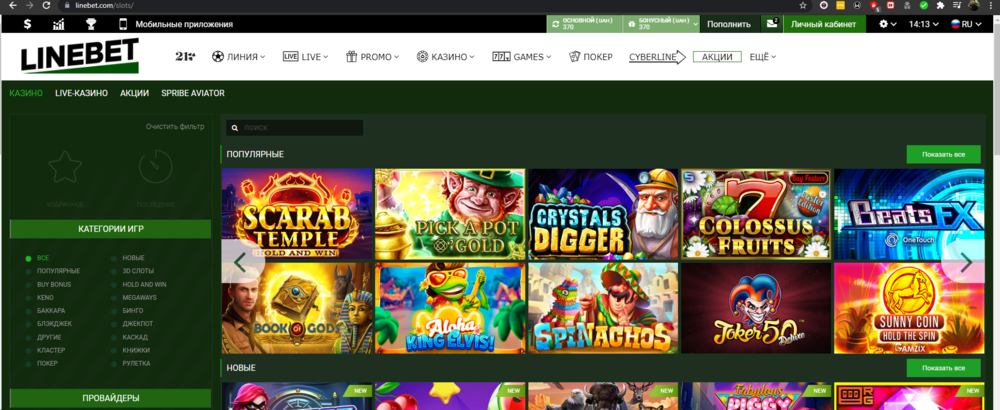Expand the bonus balance account dropdown
The width and height of the screenshot is (1000, 410).
click(x=694, y=24)
